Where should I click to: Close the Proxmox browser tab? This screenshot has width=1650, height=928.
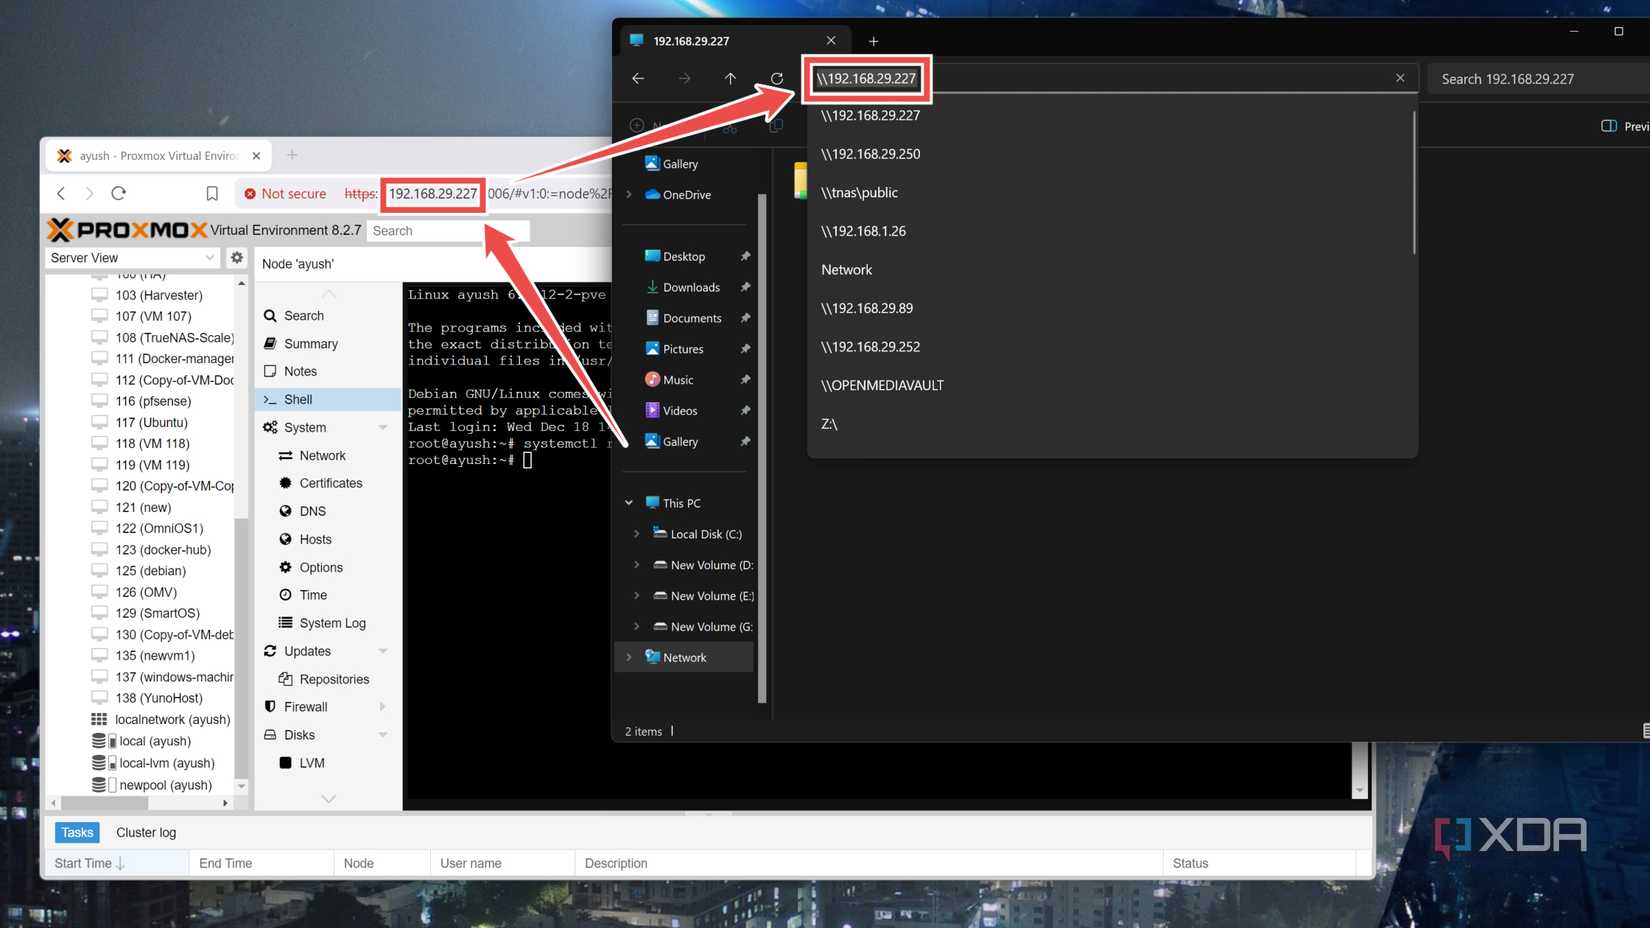point(256,156)
